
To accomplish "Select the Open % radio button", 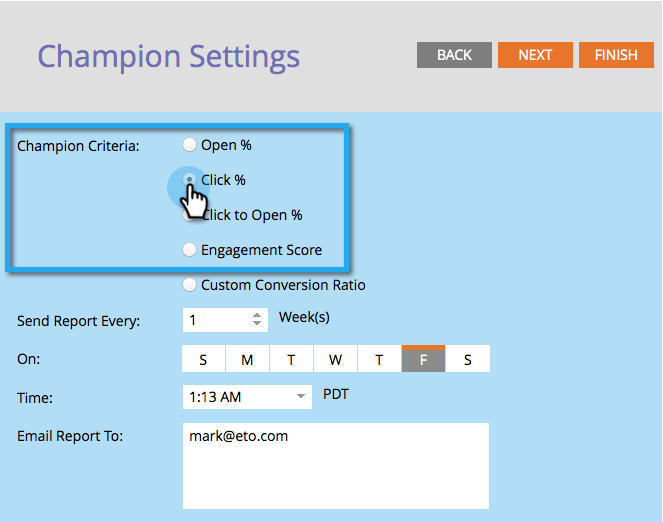I will click(189, 145).
